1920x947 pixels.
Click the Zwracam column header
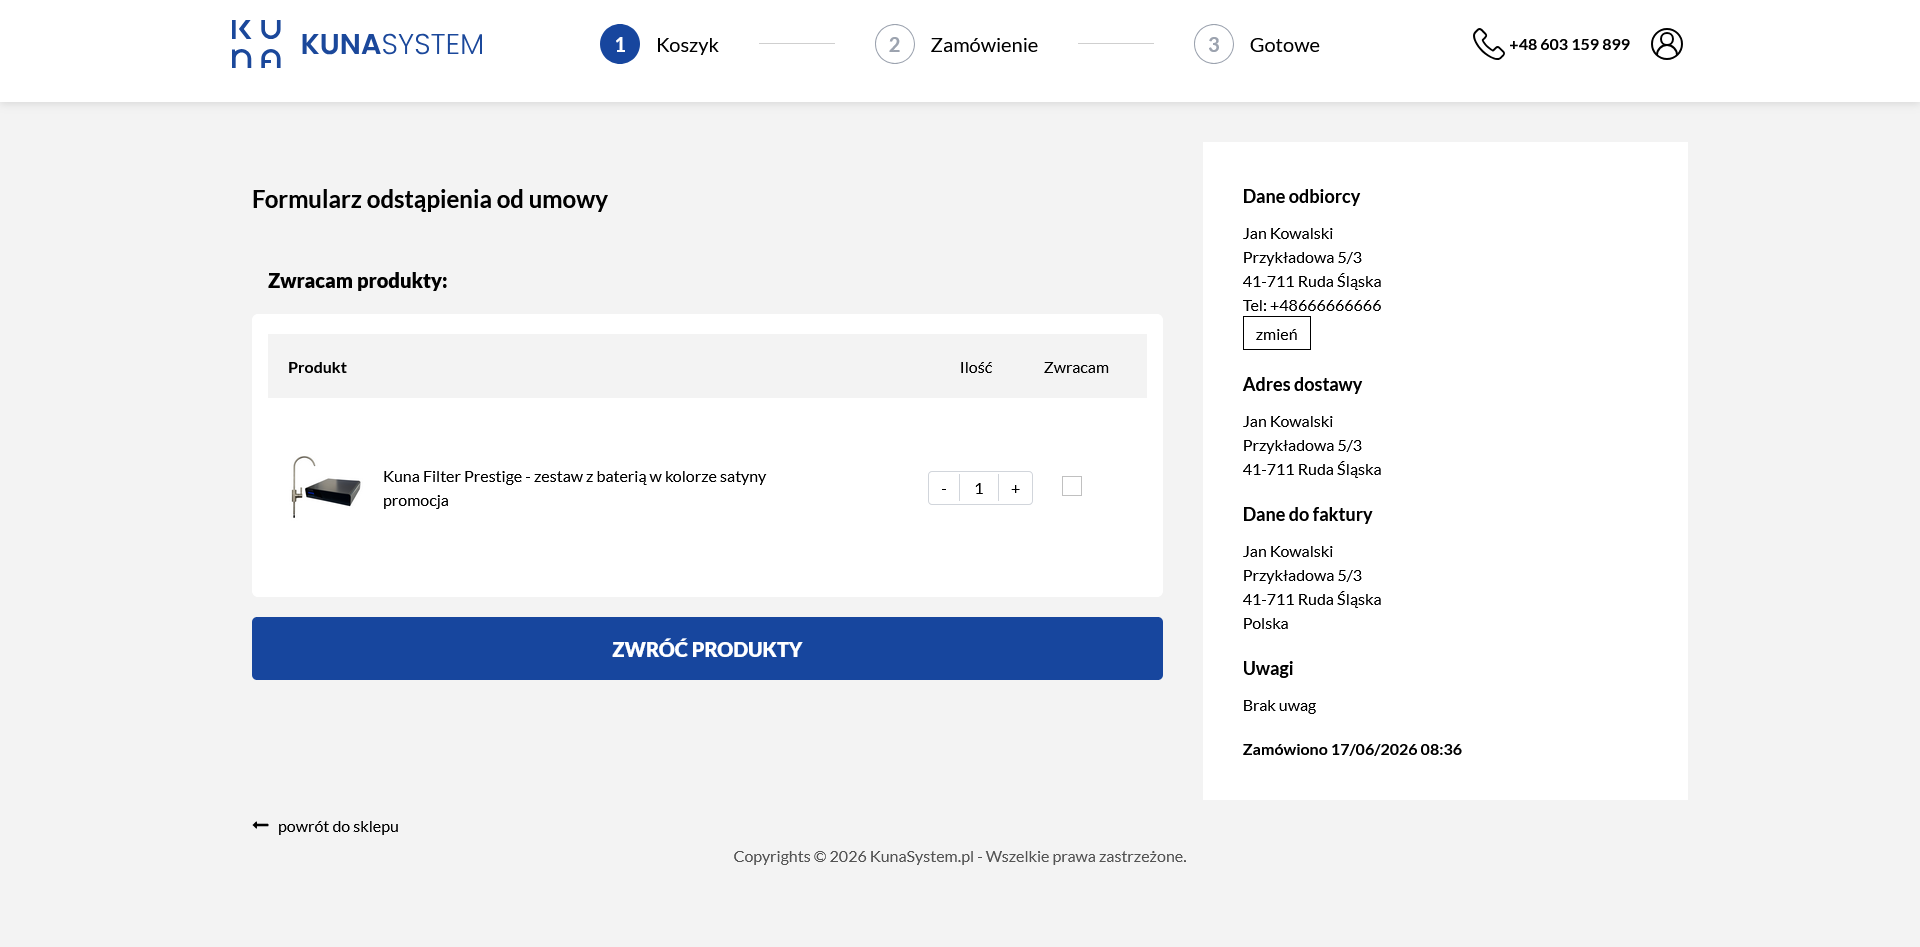click(x=1076, y=367)
